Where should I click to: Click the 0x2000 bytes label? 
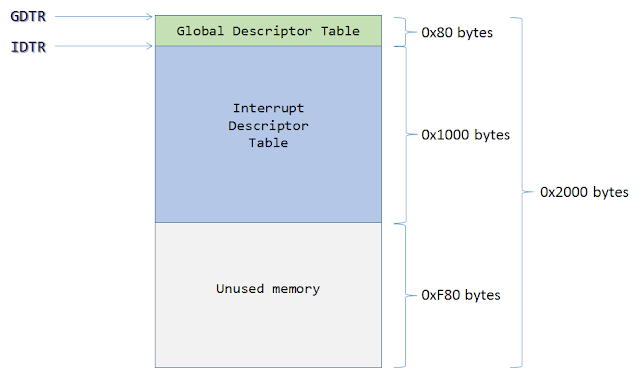pos(584,192)
